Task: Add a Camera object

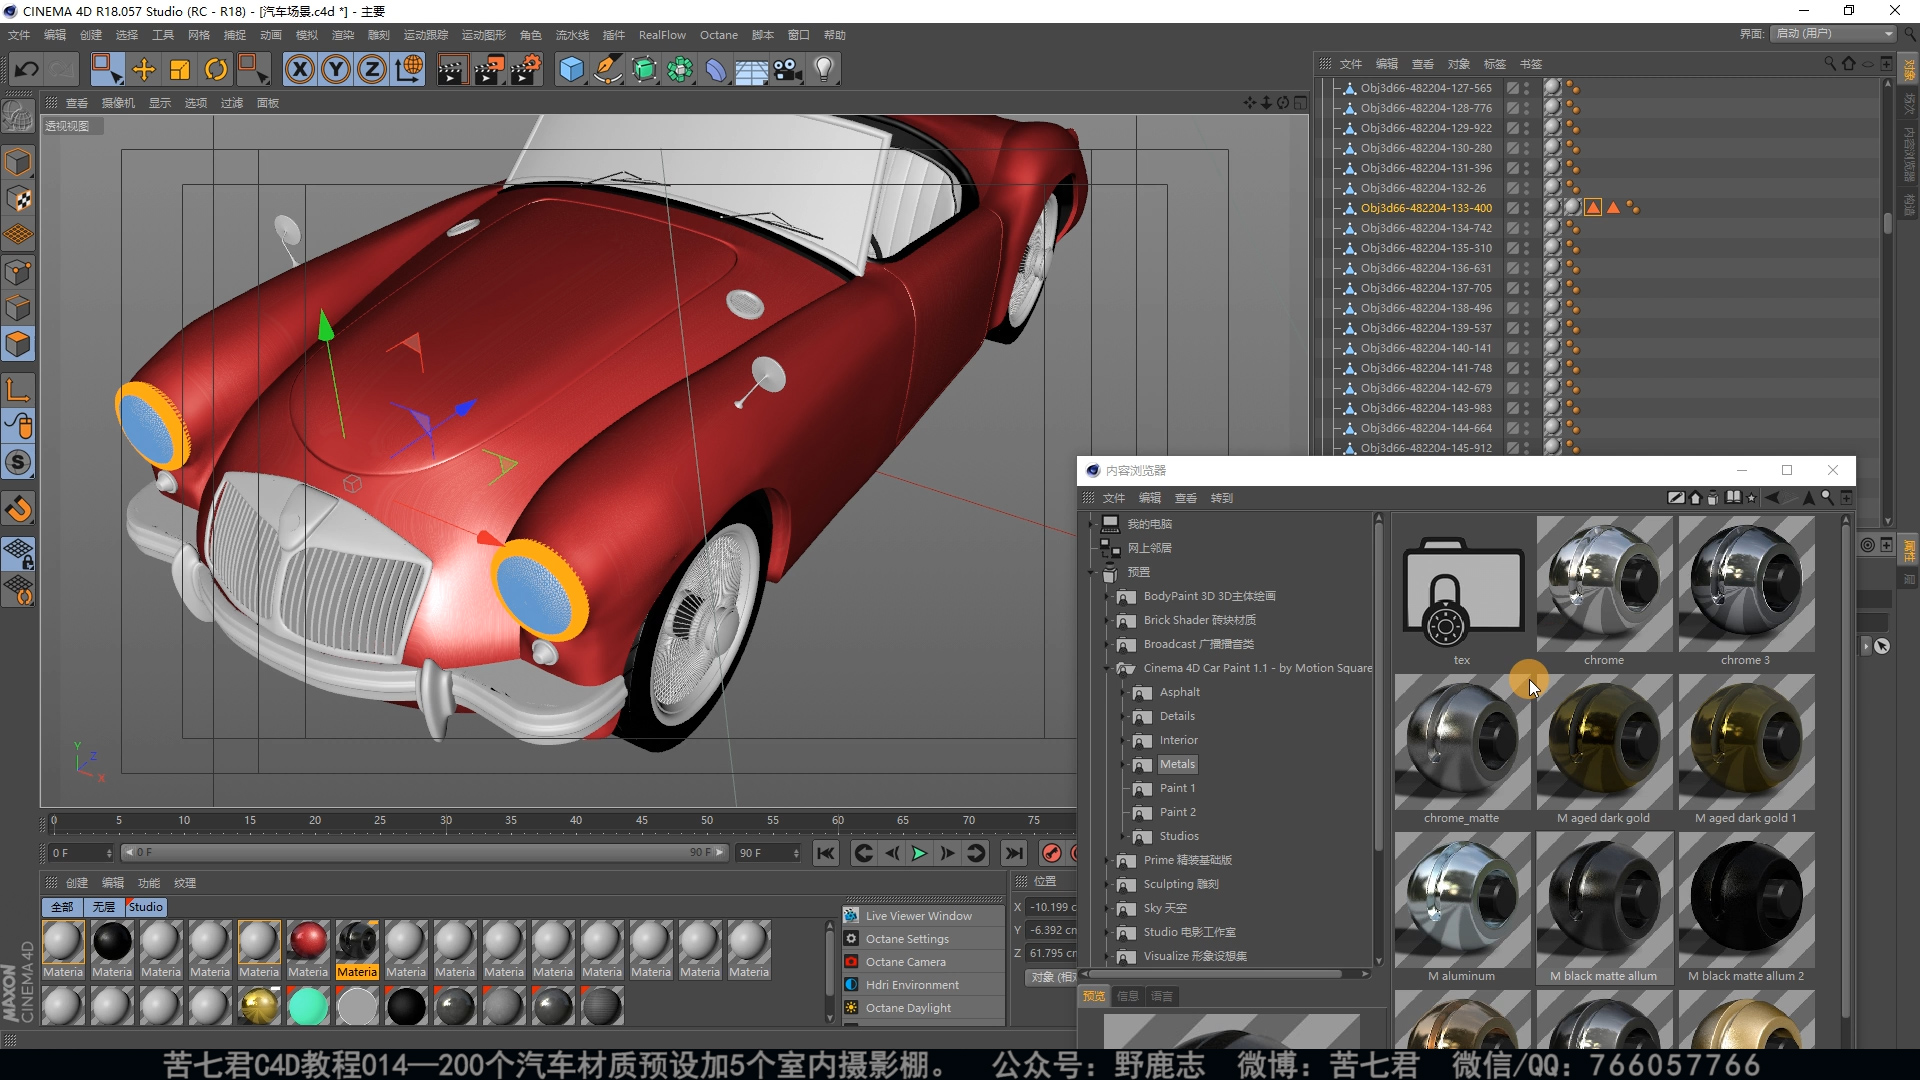Action: [x=787, y=69]
